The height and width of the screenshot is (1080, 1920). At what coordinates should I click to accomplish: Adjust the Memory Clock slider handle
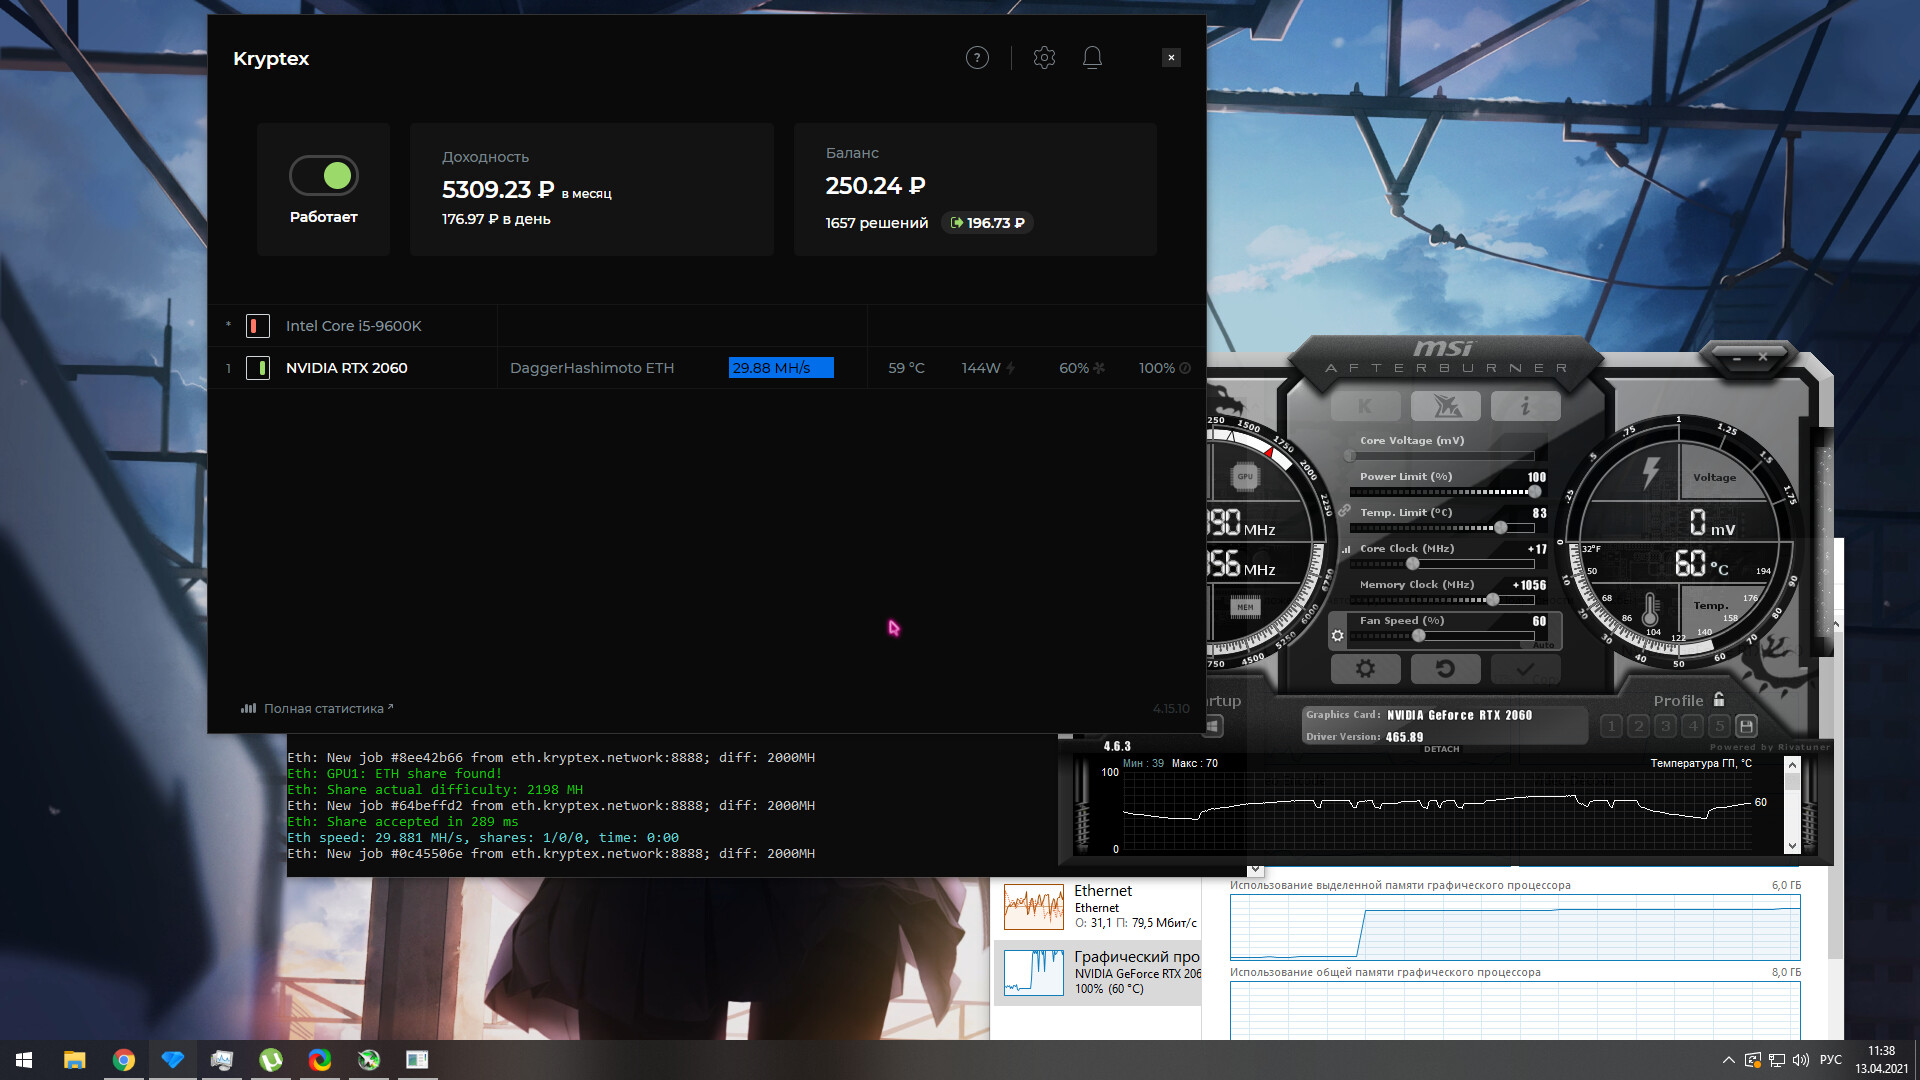pyautogui.click(x=1493, y=600)
